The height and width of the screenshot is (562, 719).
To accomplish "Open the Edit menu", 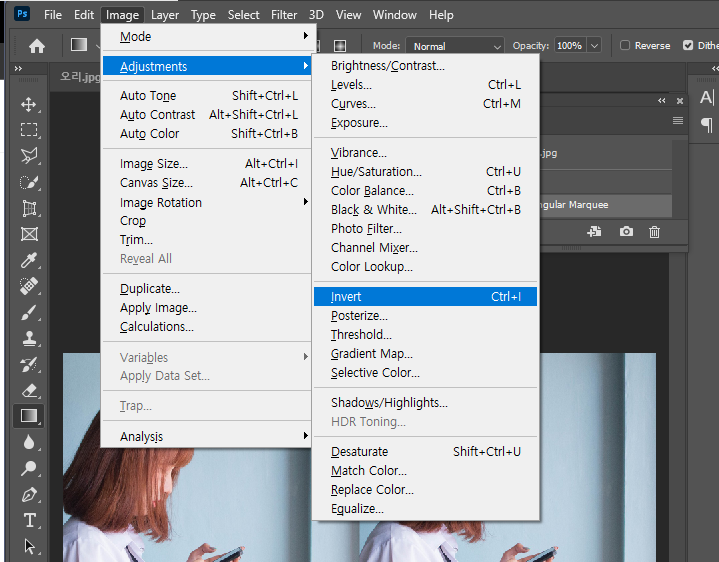I will [84, 15].
